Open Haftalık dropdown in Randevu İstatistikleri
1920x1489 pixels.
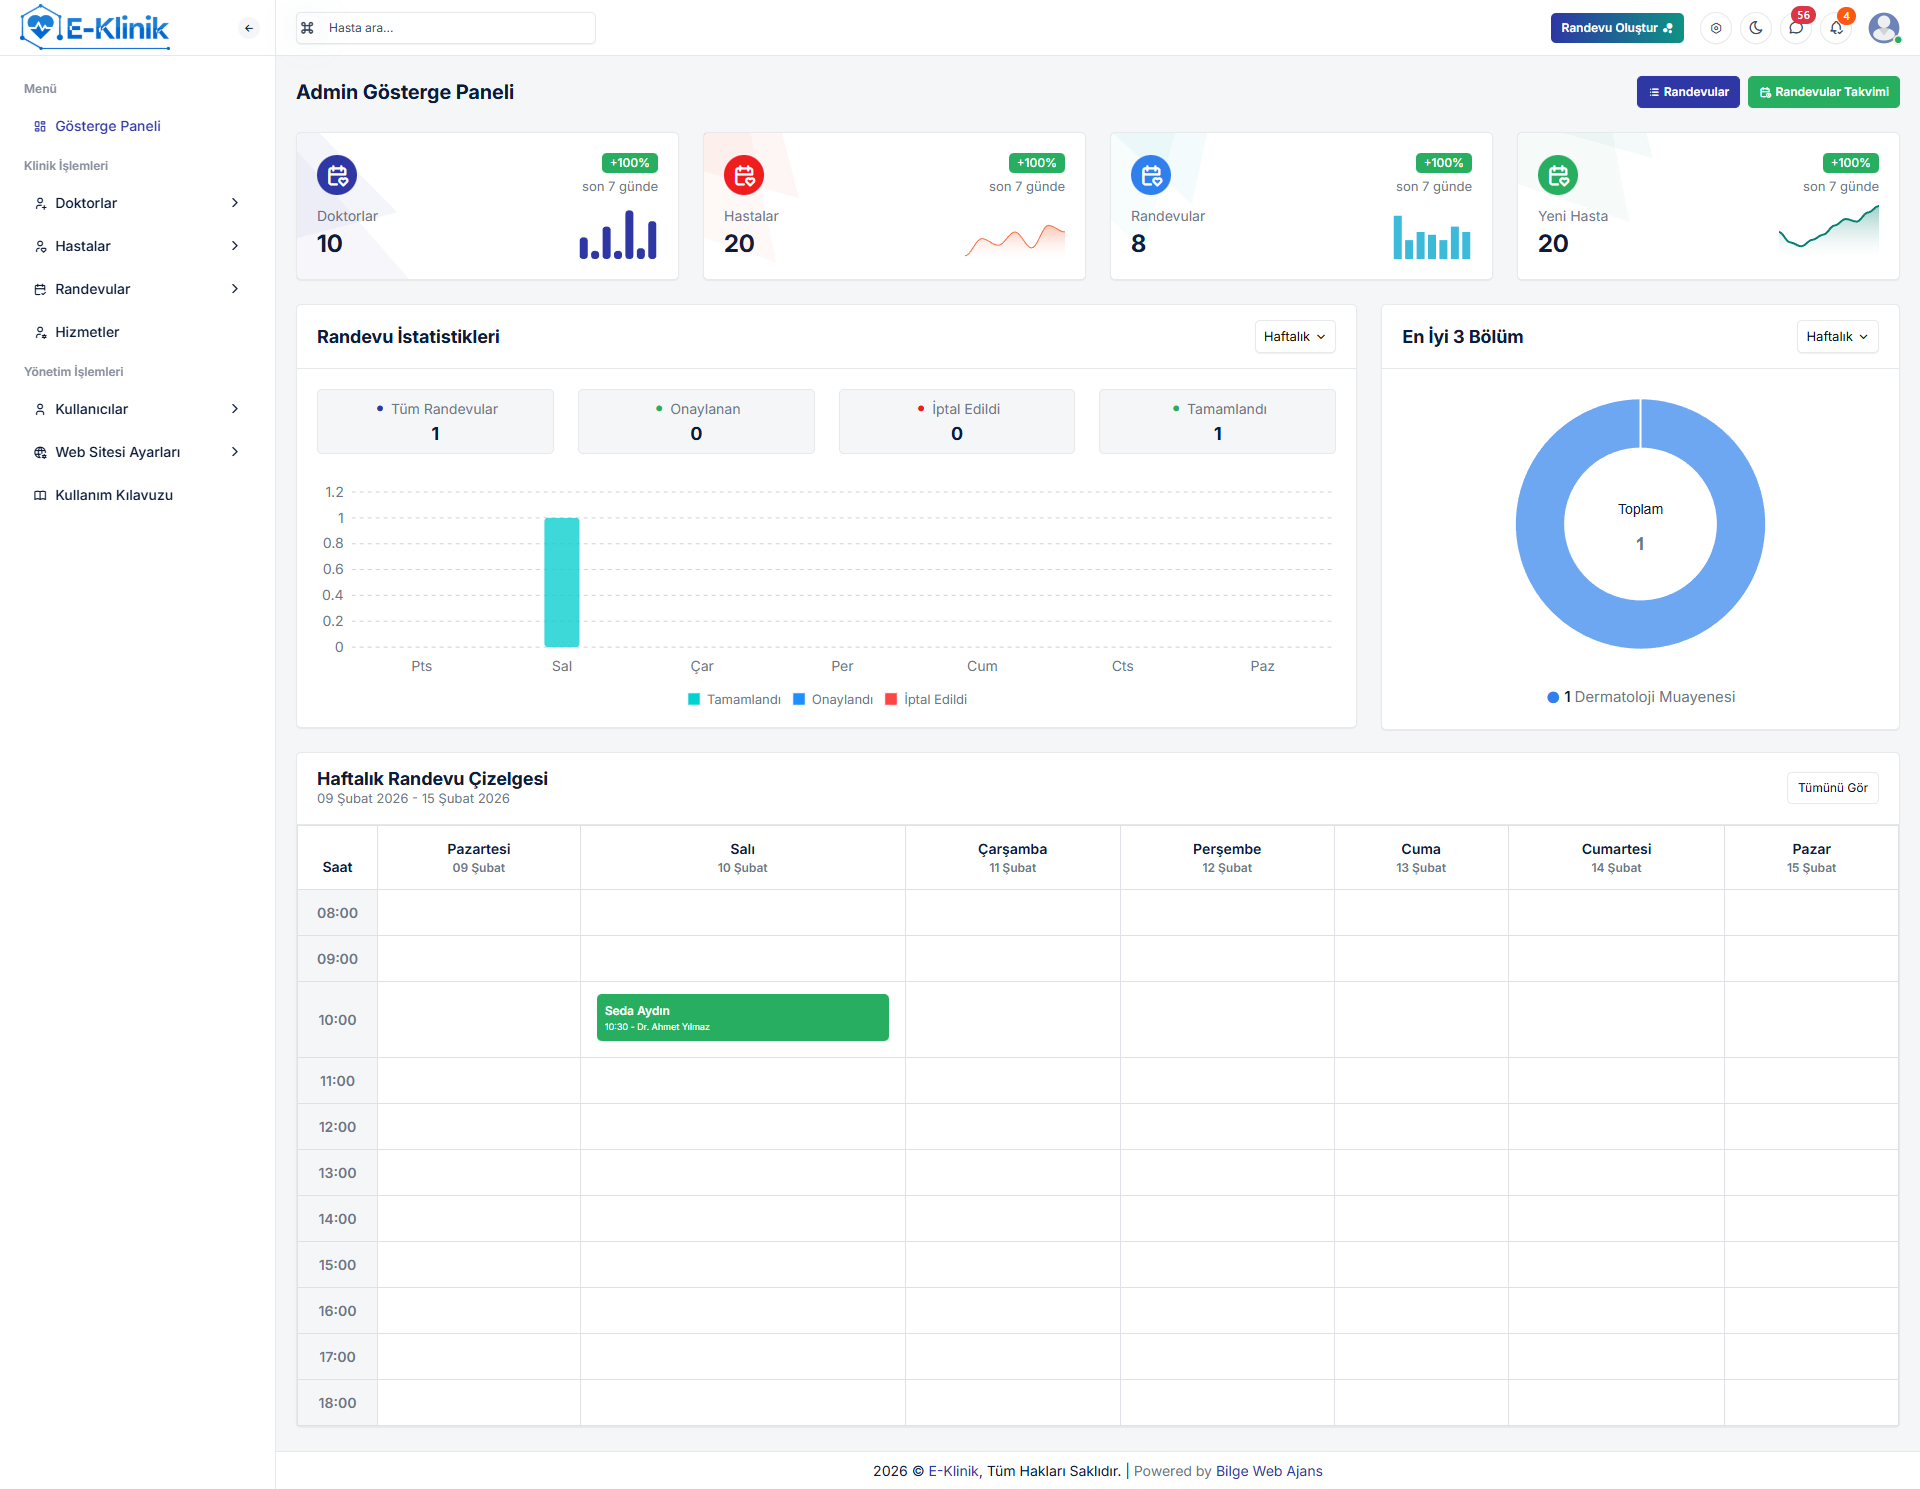pos(1294,337)
